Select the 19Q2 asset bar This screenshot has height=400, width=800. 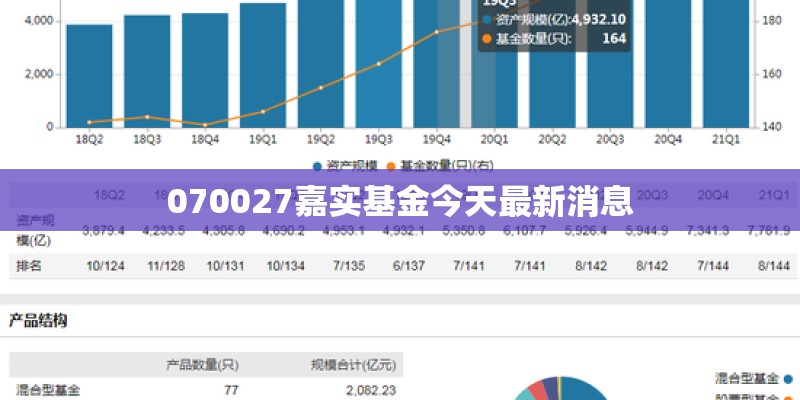tap(321, 64)
